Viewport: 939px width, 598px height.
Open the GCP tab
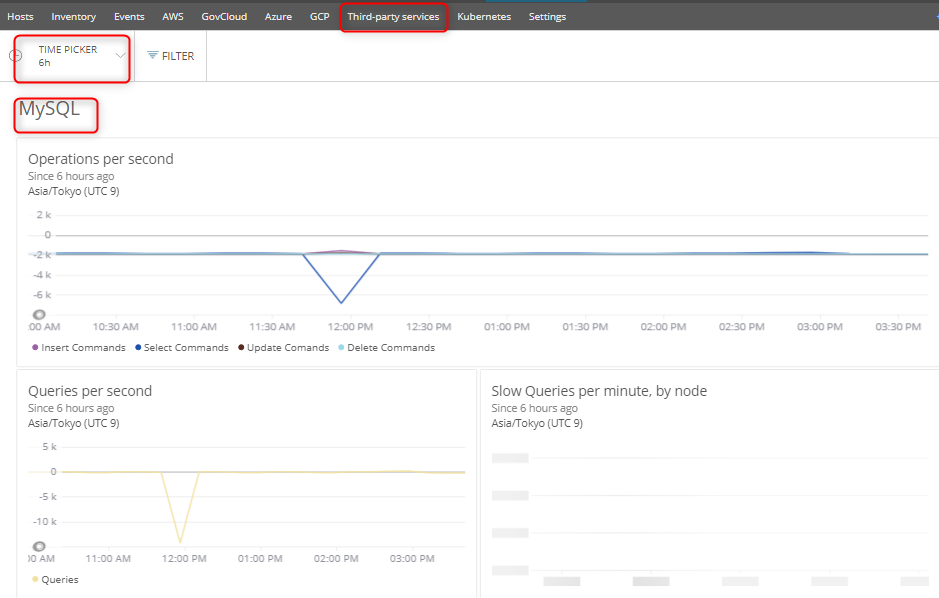320,17
